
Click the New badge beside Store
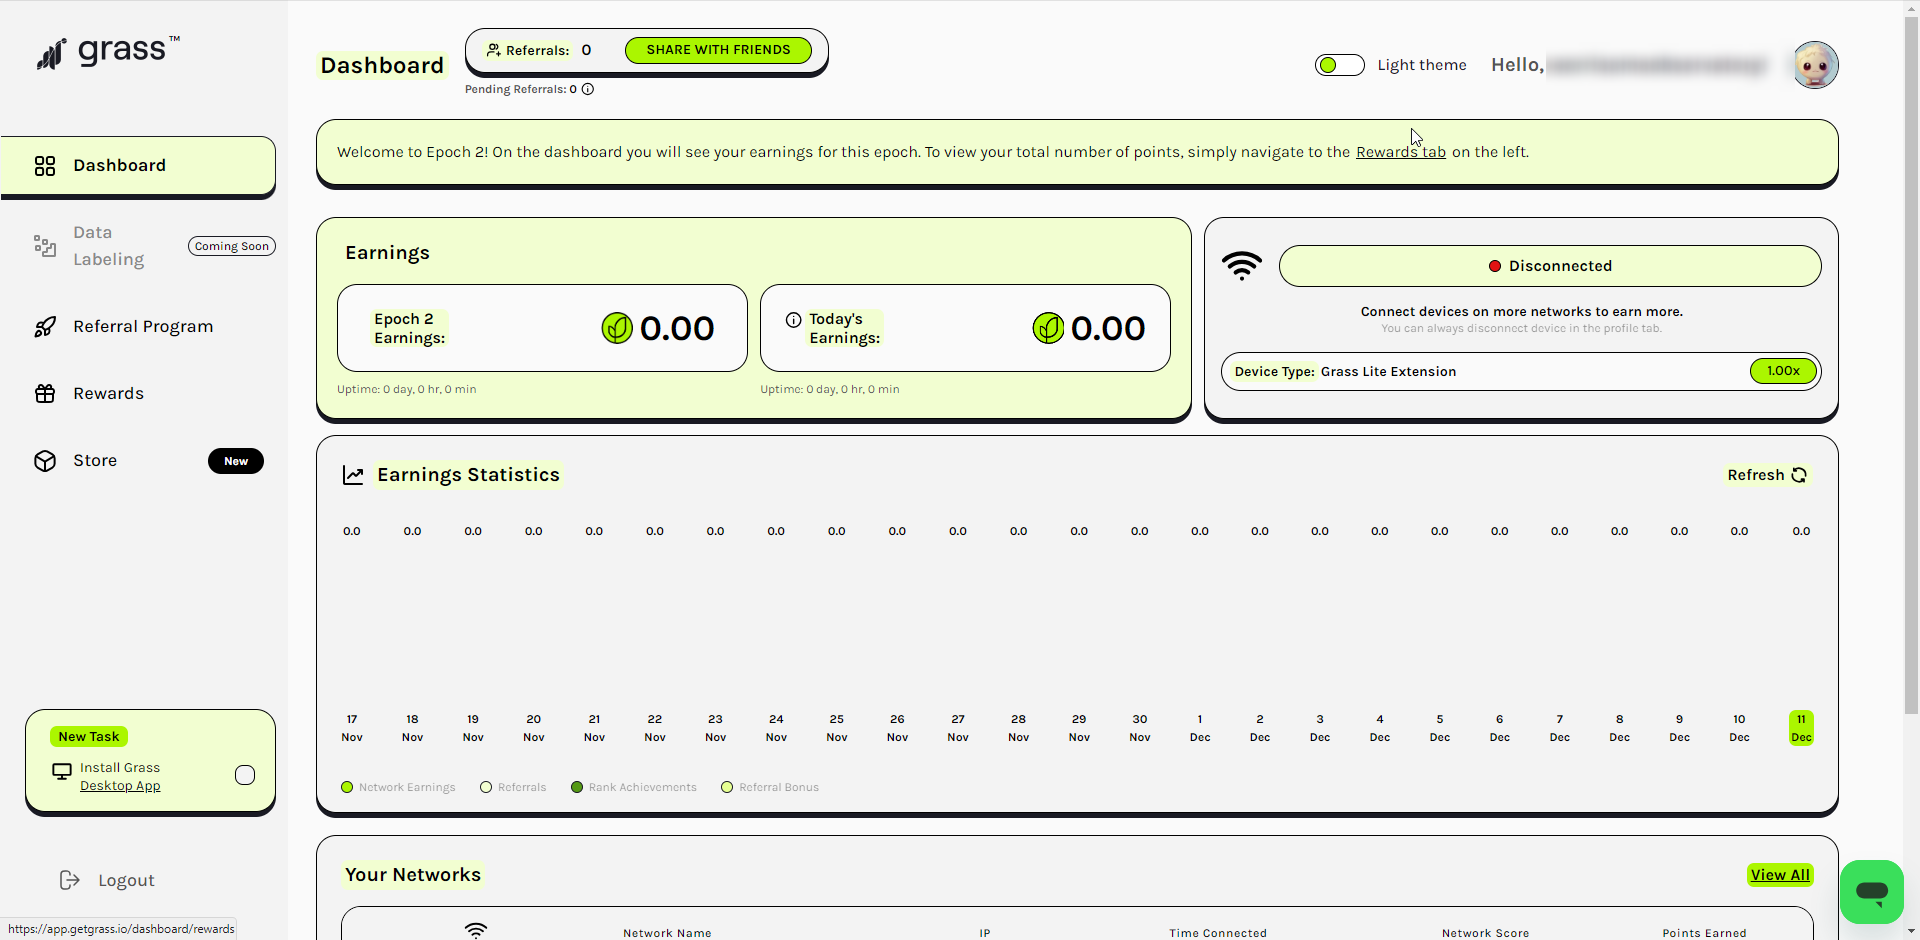click(236, 461)
